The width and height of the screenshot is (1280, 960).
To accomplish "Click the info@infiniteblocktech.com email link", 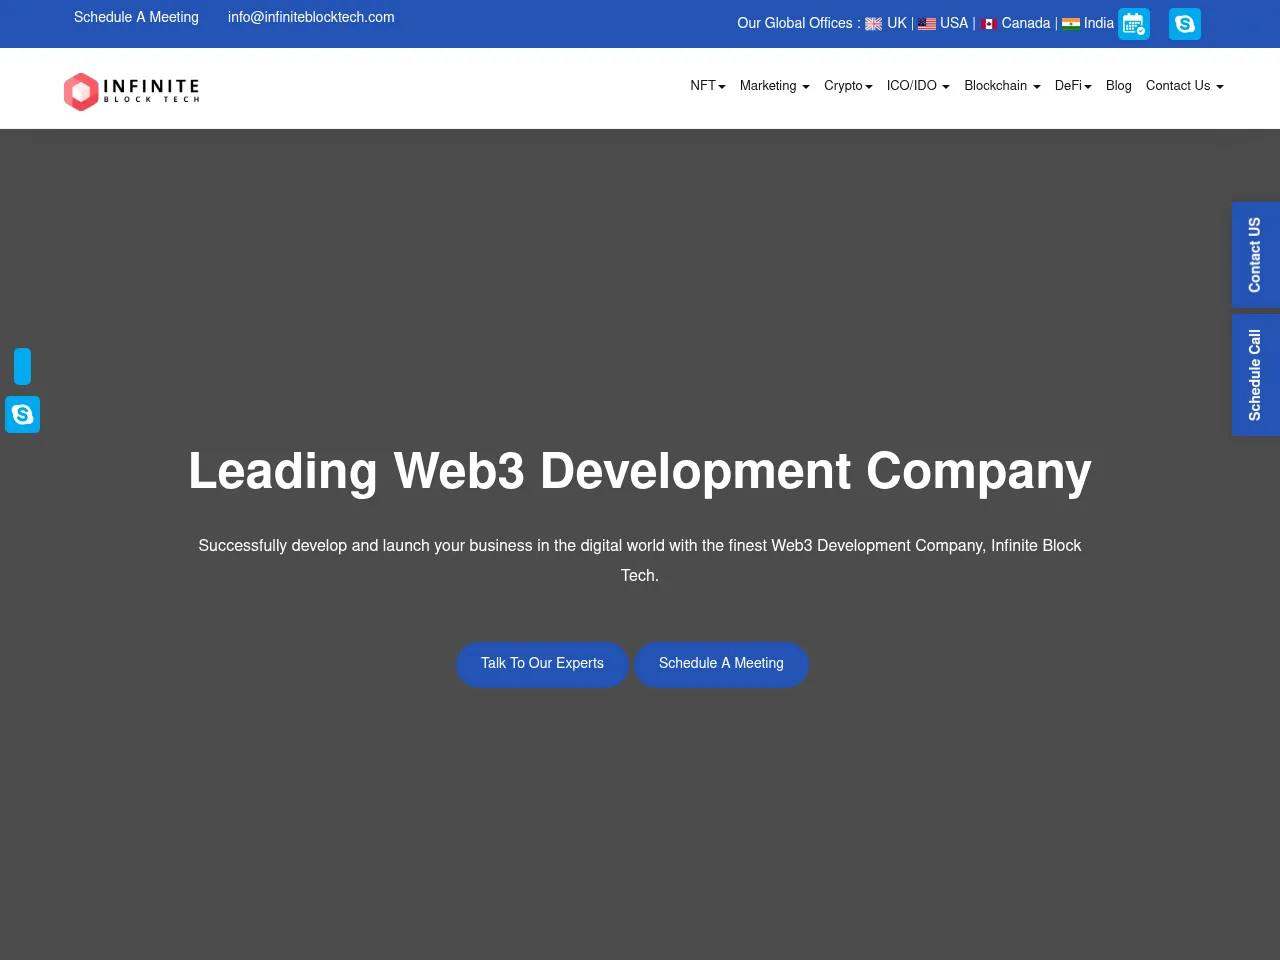I will point(311,17).
